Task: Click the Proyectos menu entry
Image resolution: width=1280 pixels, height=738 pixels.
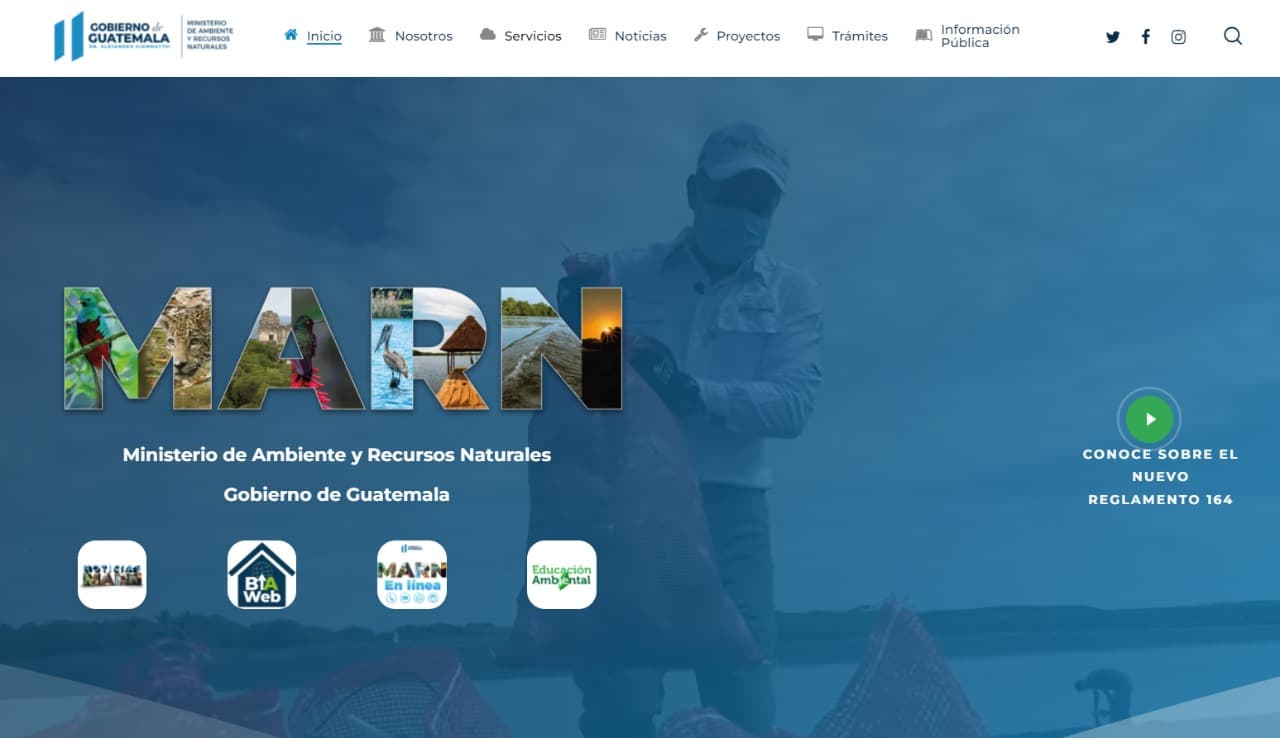Action: (x=747, y=36)
